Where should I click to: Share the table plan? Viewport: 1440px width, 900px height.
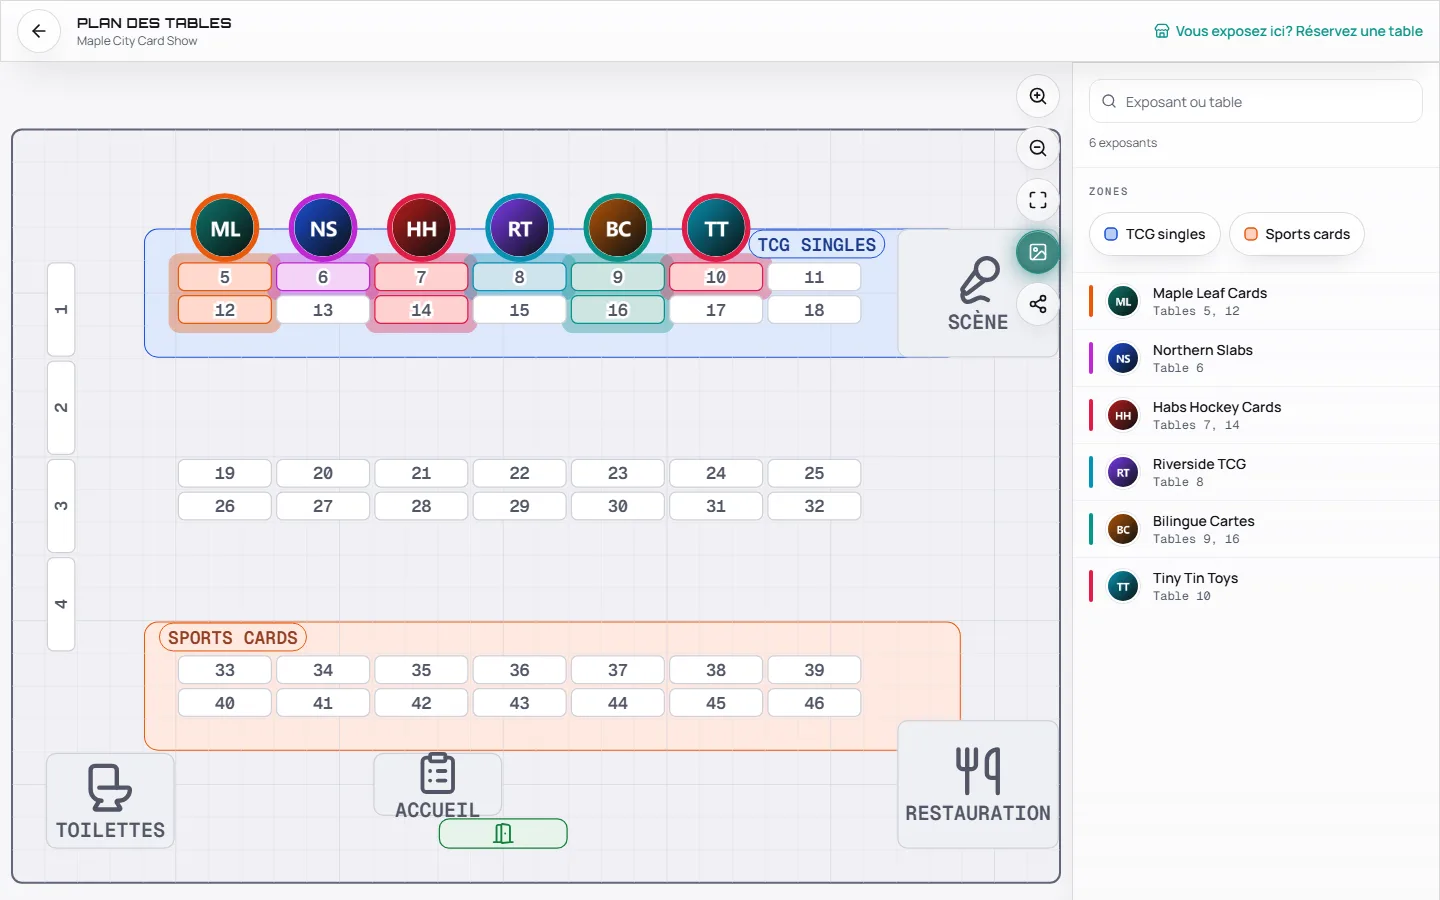(1038, 304)
